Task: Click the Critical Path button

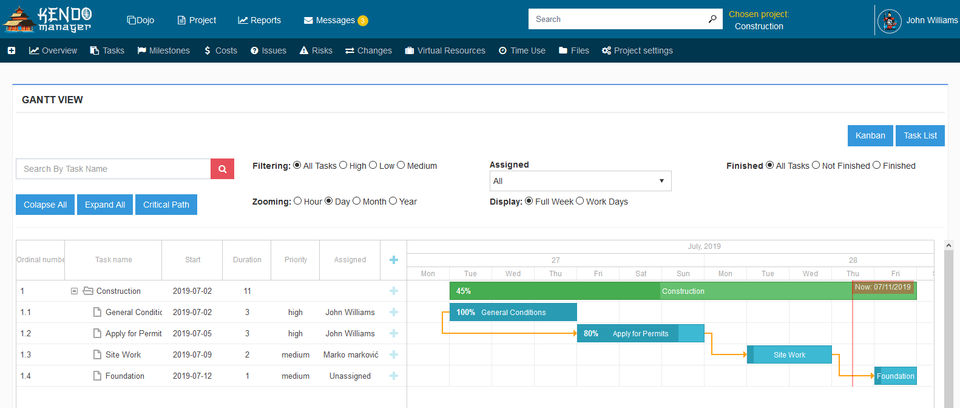Action: click(167, 205)
